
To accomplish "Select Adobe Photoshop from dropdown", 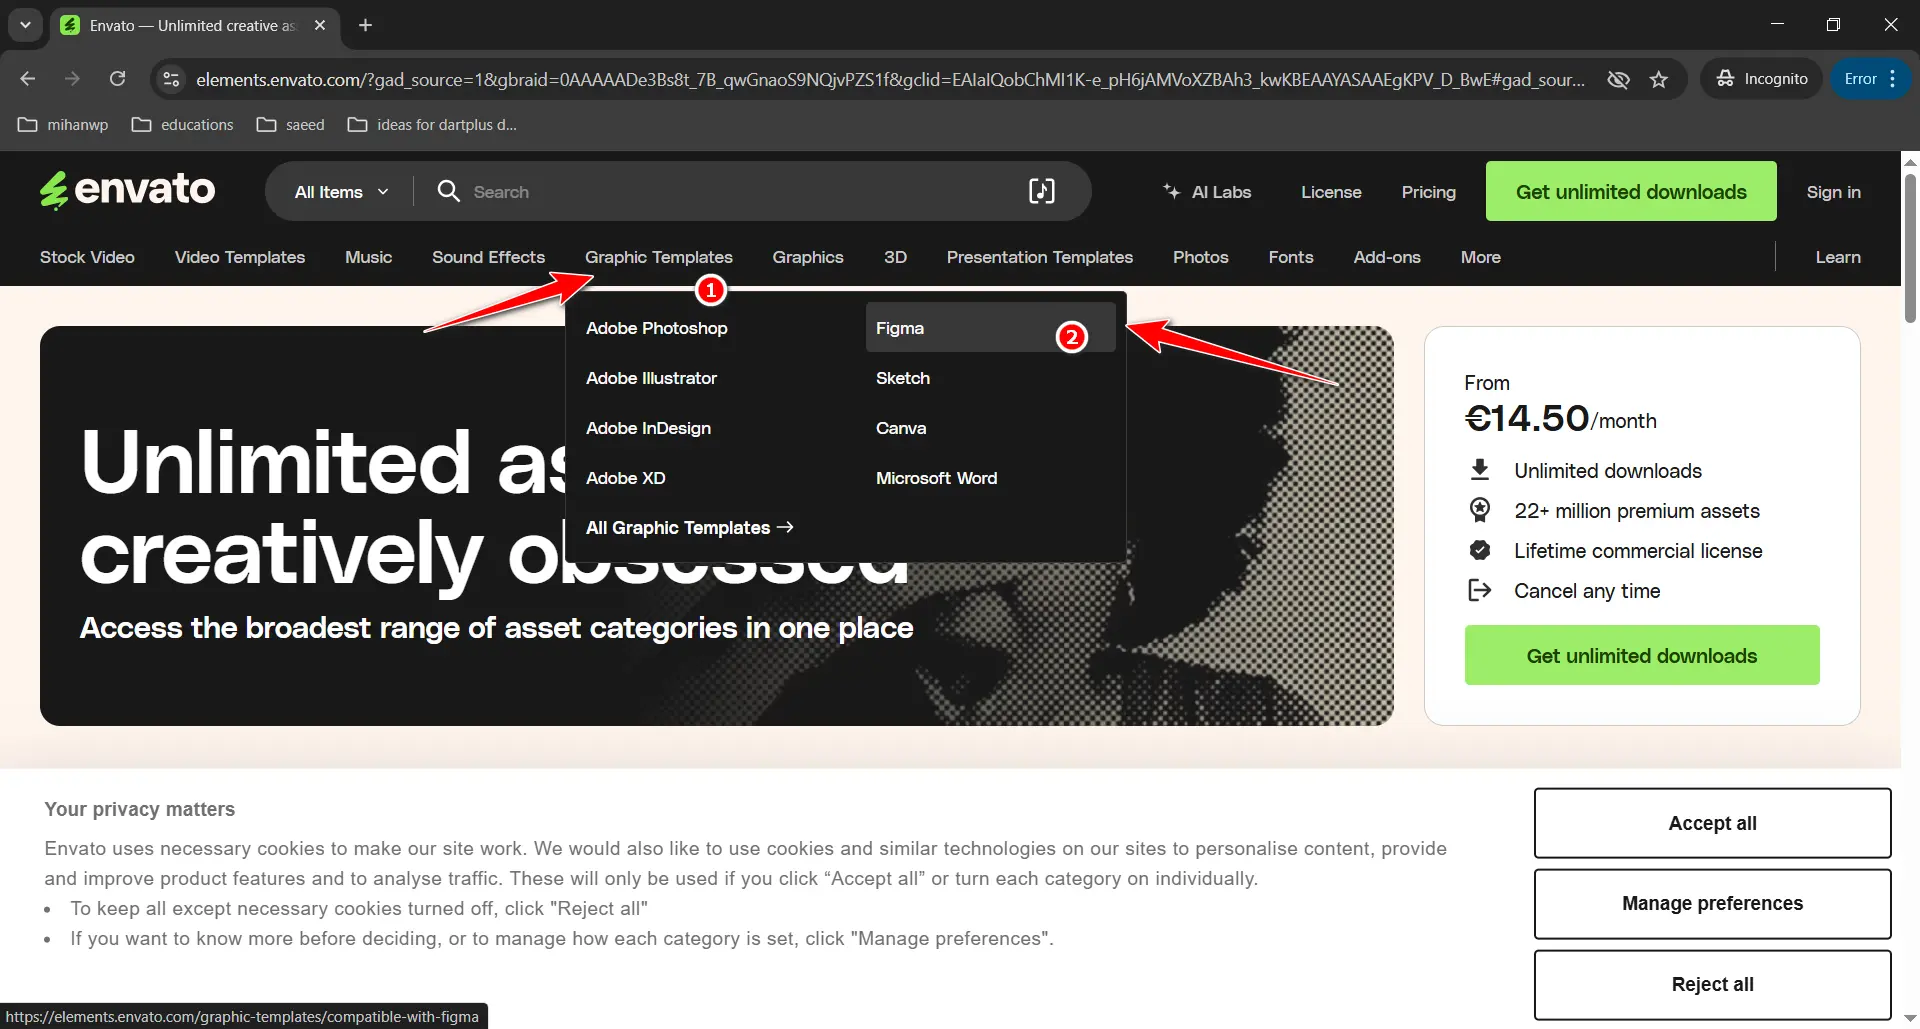I will 656,328.
